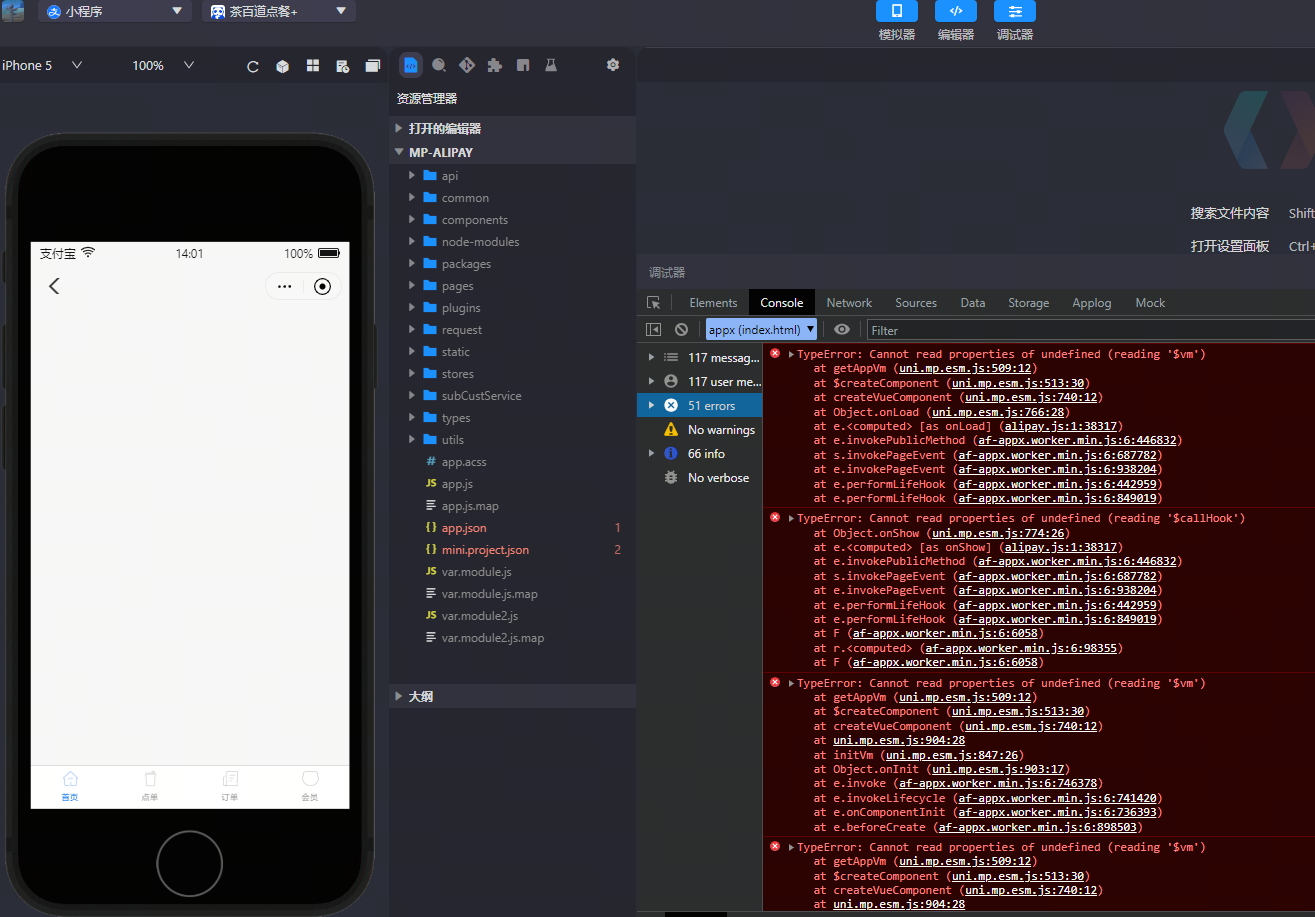Click the refresh icon in simulator toolbar
Viewport: 1315px width, 917px height.
[x=253, y=66]
